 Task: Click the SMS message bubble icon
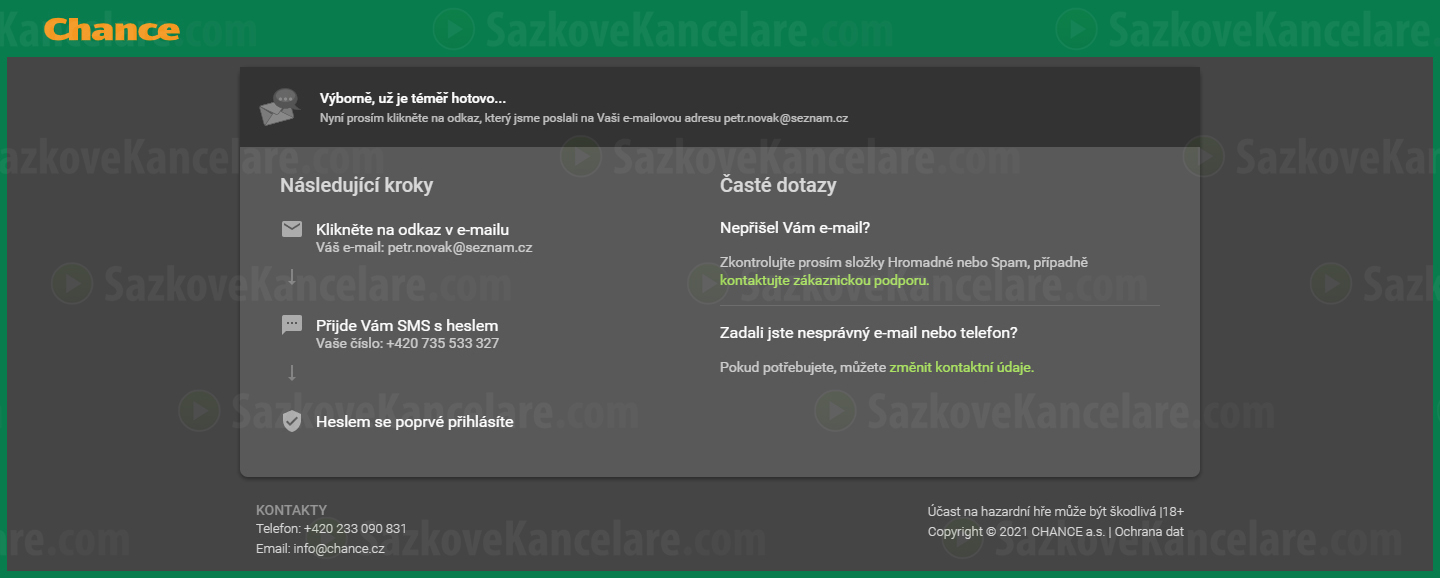coord(292,325)
